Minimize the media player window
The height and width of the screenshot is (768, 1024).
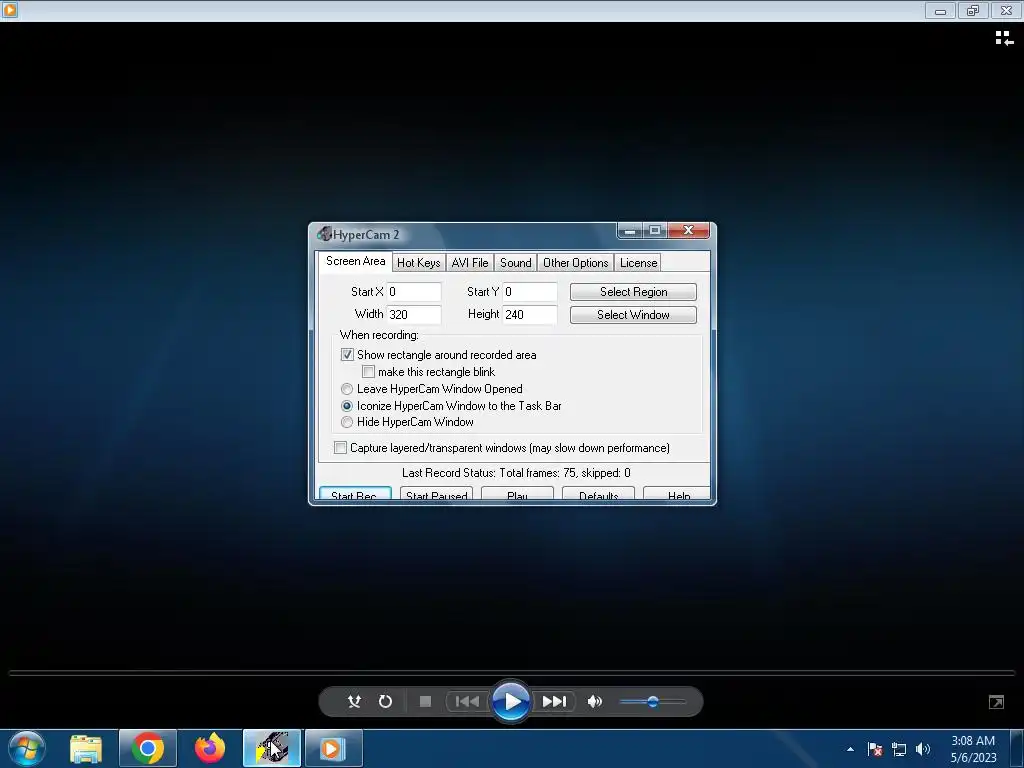(940, 10)
